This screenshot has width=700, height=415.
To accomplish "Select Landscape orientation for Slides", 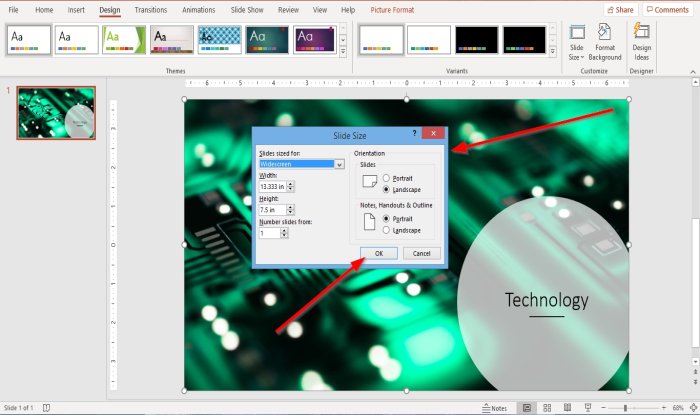I will pos(386,190).
